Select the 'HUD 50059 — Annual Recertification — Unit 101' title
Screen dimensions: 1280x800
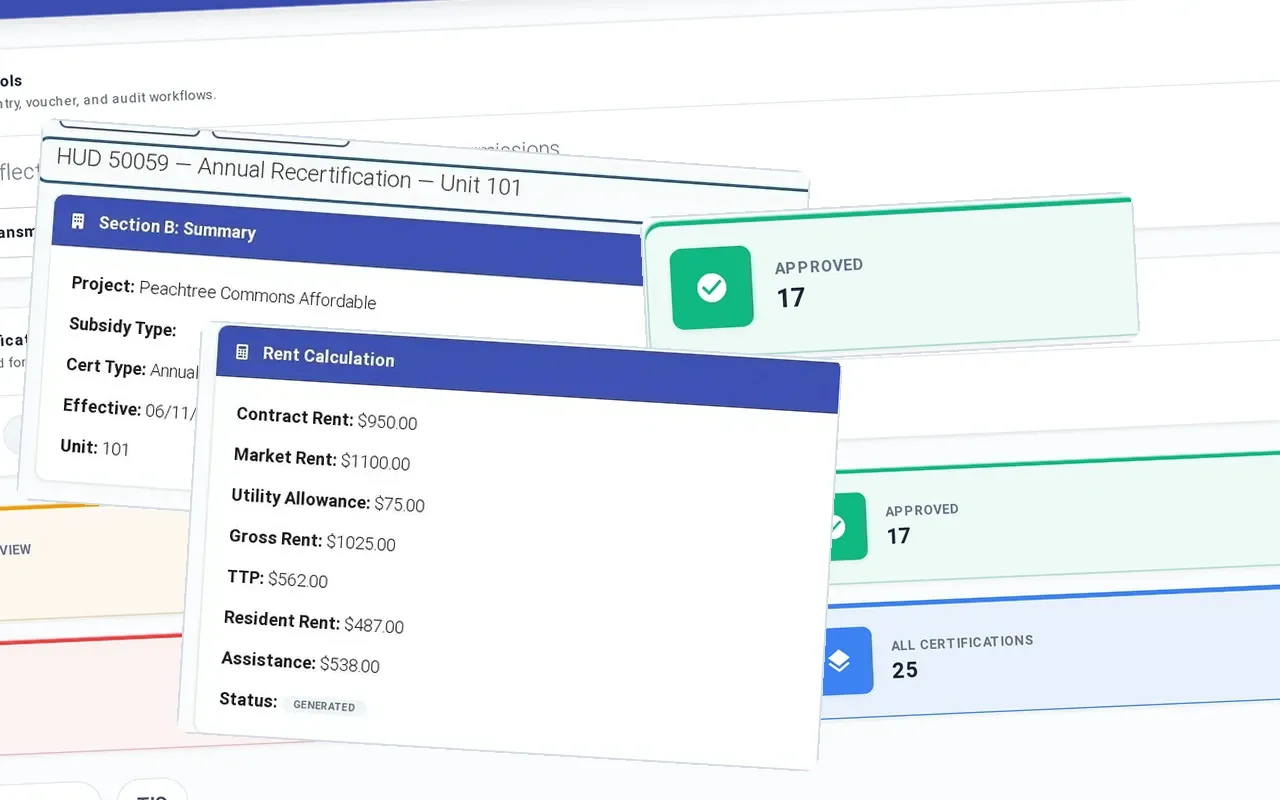[289, 172]
